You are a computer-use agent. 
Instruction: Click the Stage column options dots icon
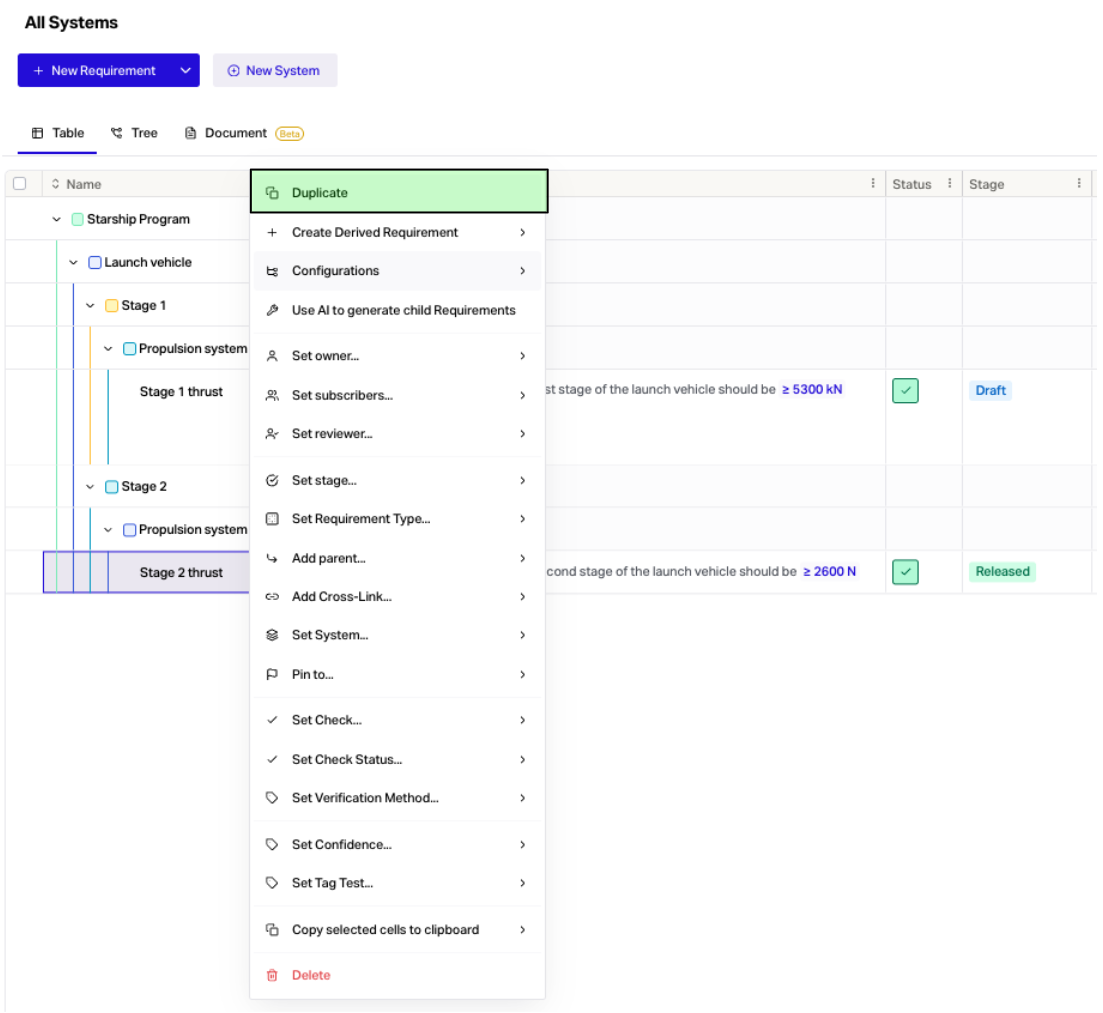[x=1079, y=184]
